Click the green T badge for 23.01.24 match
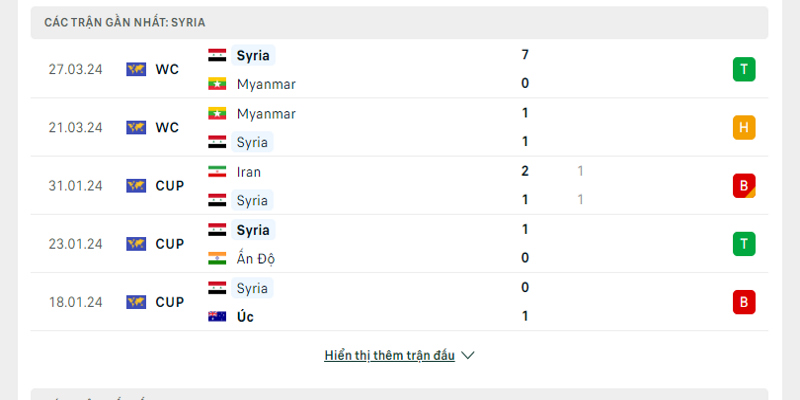This screenshot has height=400, width=800. (743, 243)
